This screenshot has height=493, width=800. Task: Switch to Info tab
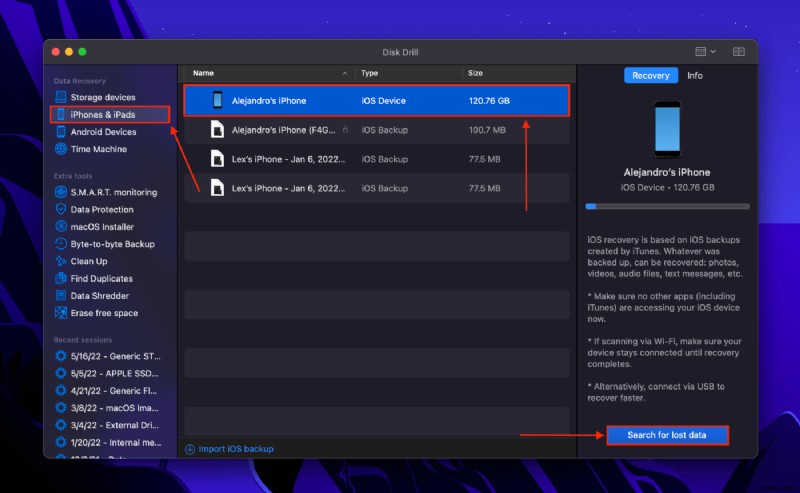click(694, 76)
